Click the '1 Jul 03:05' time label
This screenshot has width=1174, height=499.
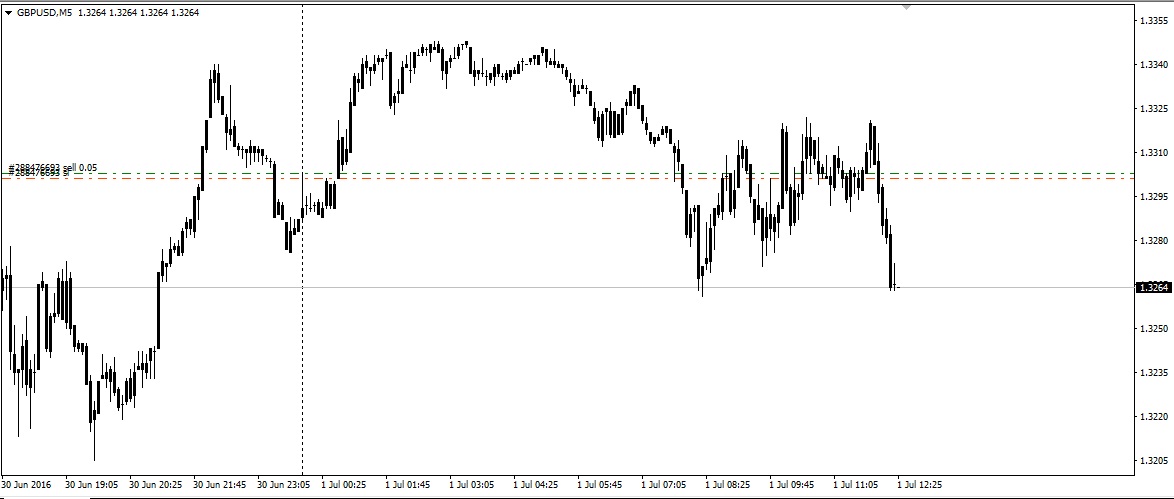[472, 485]
